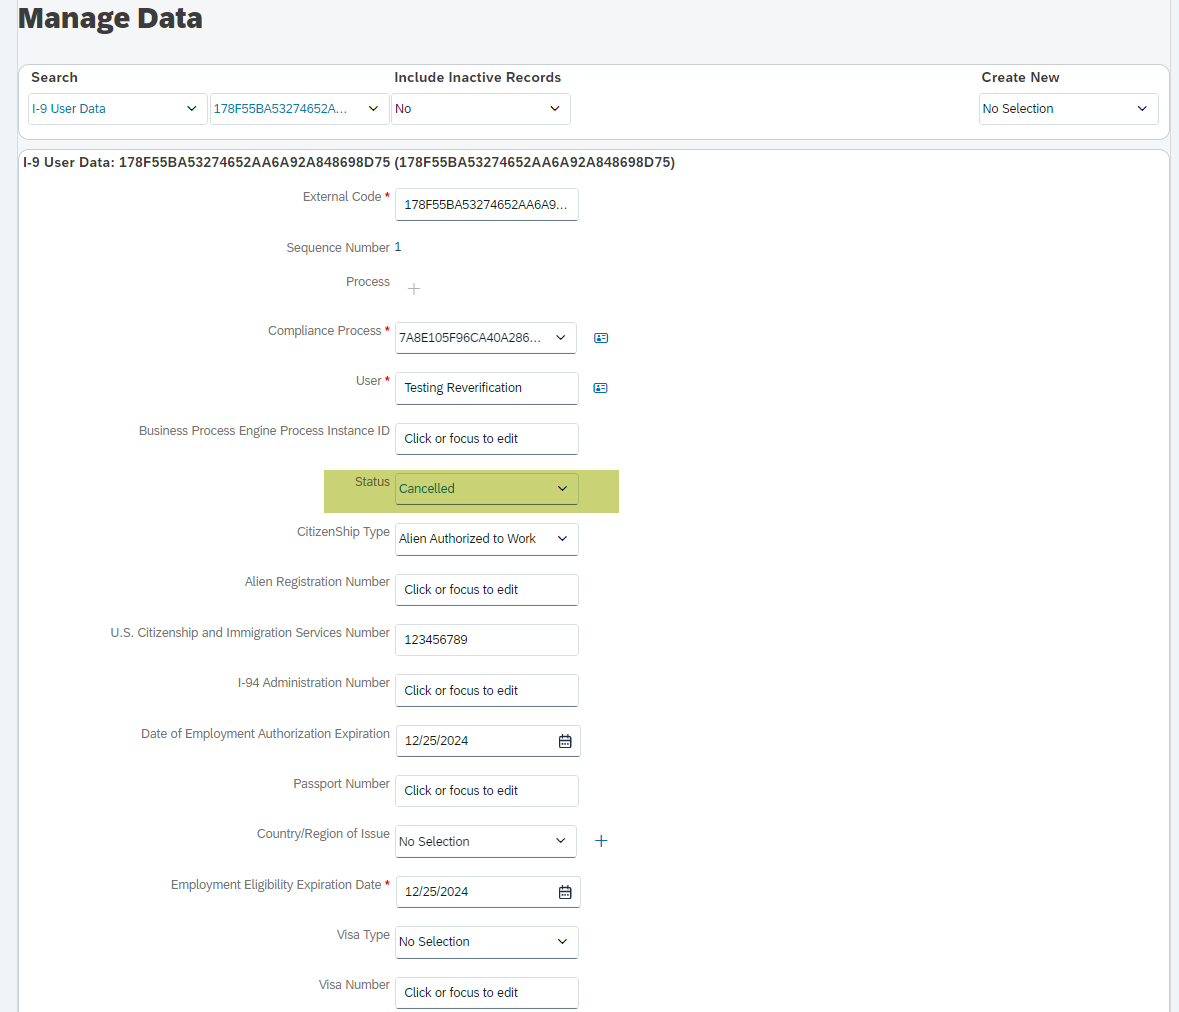Viewport: 1179px width, 1012px height.
Task: Open the Visa Type dropdown
Action: tap(486, 942)
